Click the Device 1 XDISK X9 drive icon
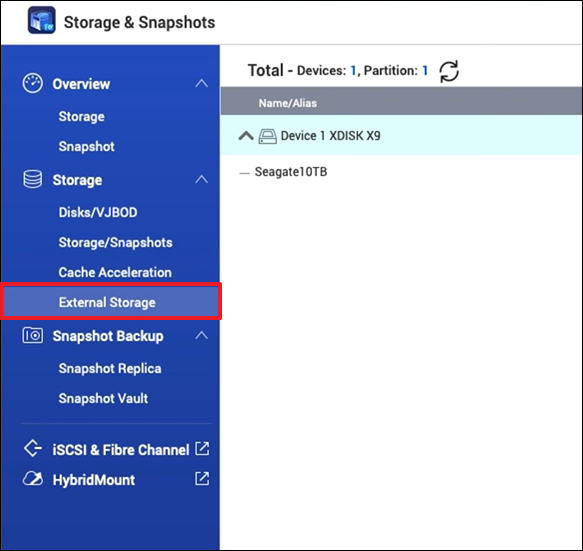This screenshot has height=551, width=583. pyautogui.click(x=268, y=136)
